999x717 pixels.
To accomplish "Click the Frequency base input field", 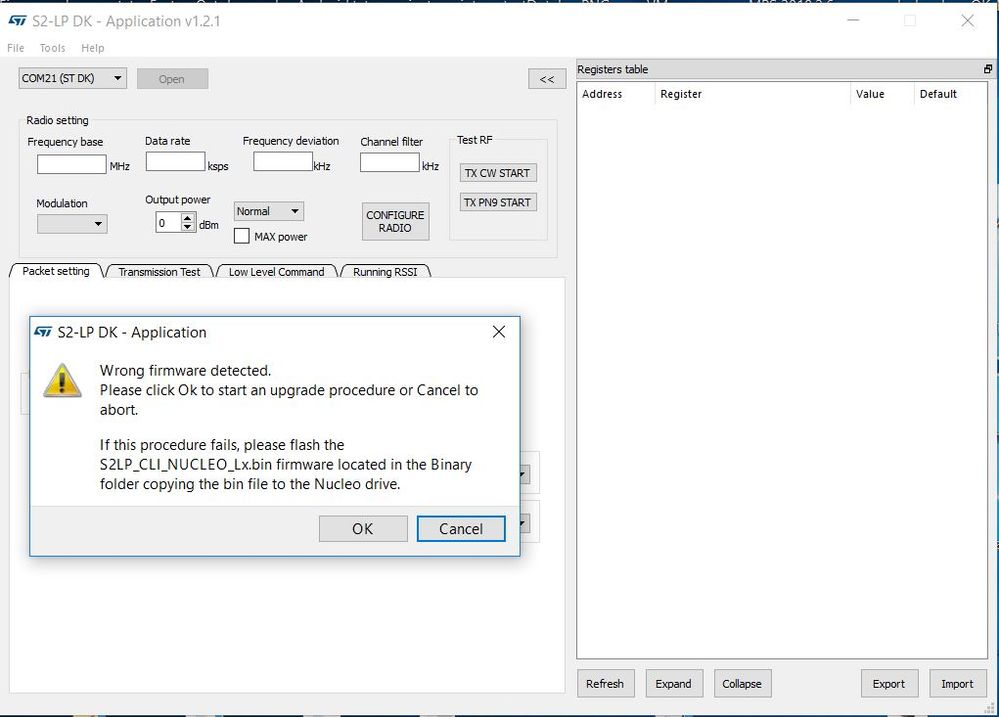I will tap(71, 164).
